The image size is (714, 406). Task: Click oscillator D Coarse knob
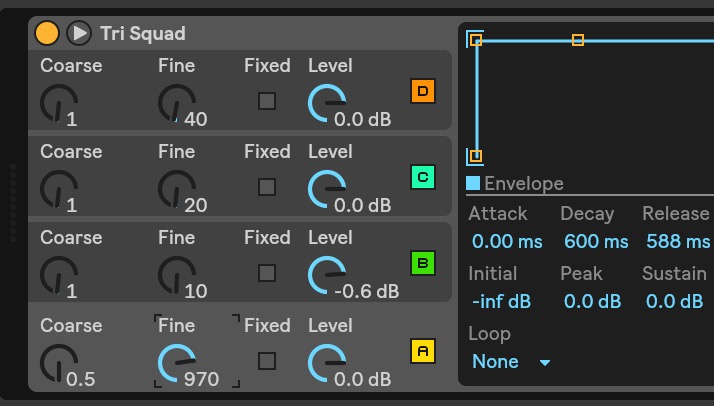[x=58, y=103]
